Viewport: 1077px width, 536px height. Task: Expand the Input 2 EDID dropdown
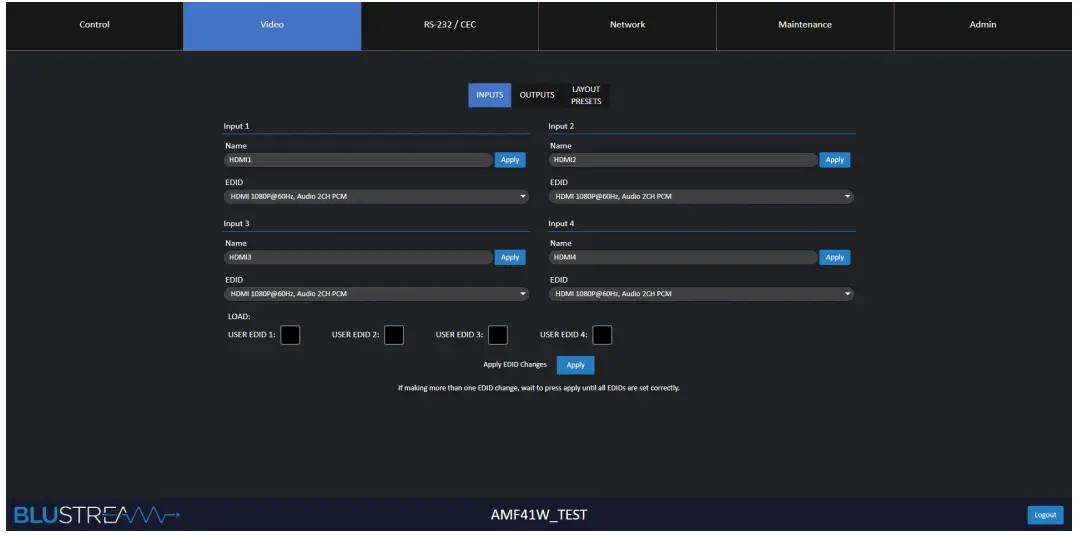click(701, 197)
